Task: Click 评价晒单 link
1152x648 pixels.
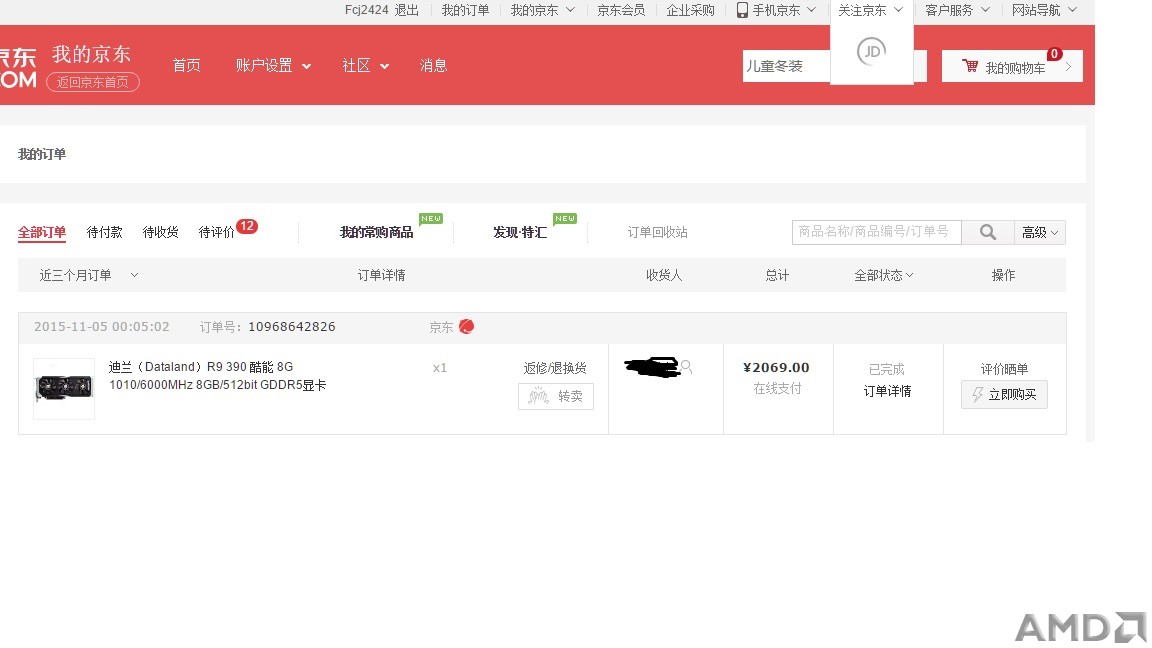Action: (x=1004, y=369)
